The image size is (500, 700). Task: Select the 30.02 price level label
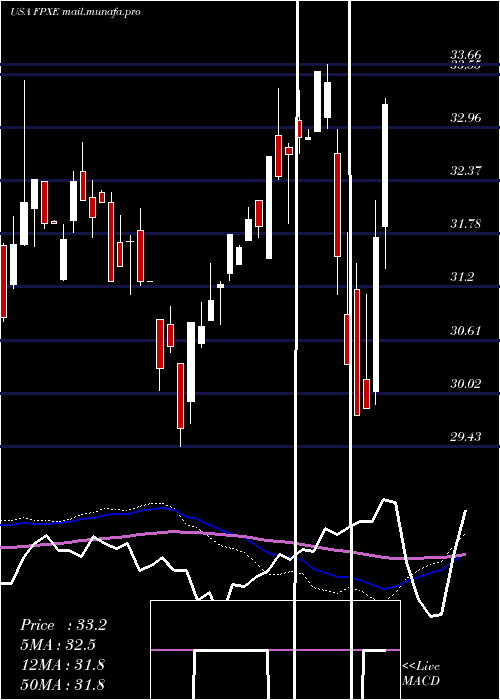pyautogui.click(x=466, y=383)
